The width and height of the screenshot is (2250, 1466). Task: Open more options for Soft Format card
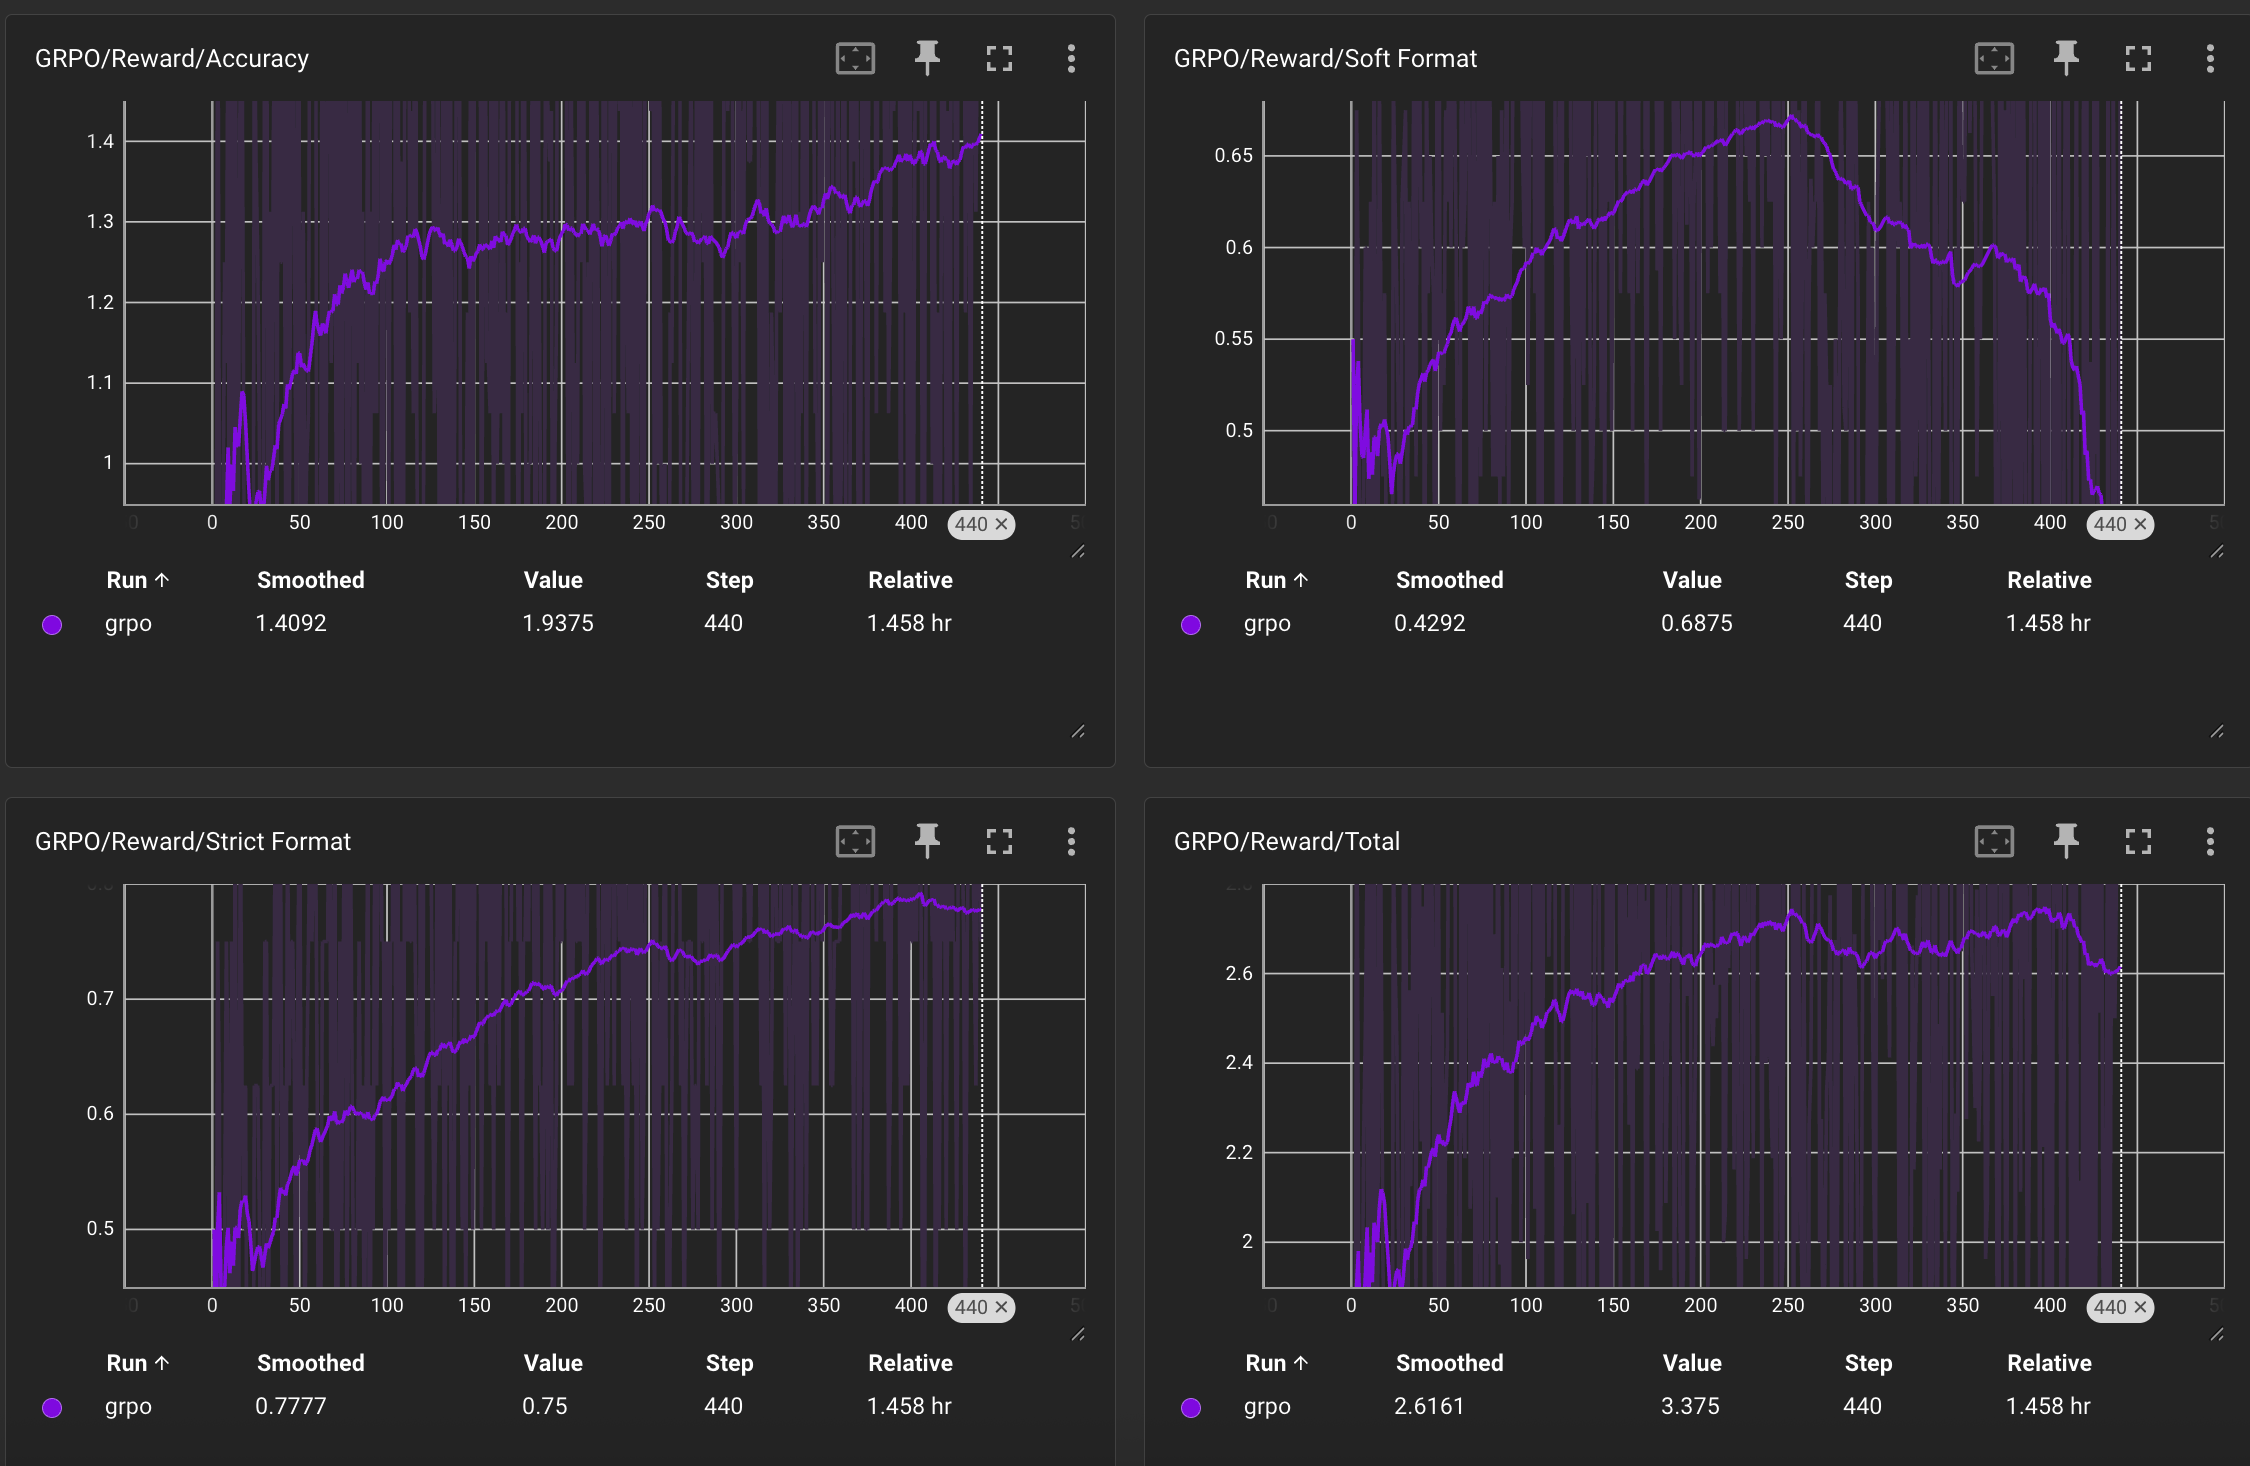click(x=2210, y=59)
